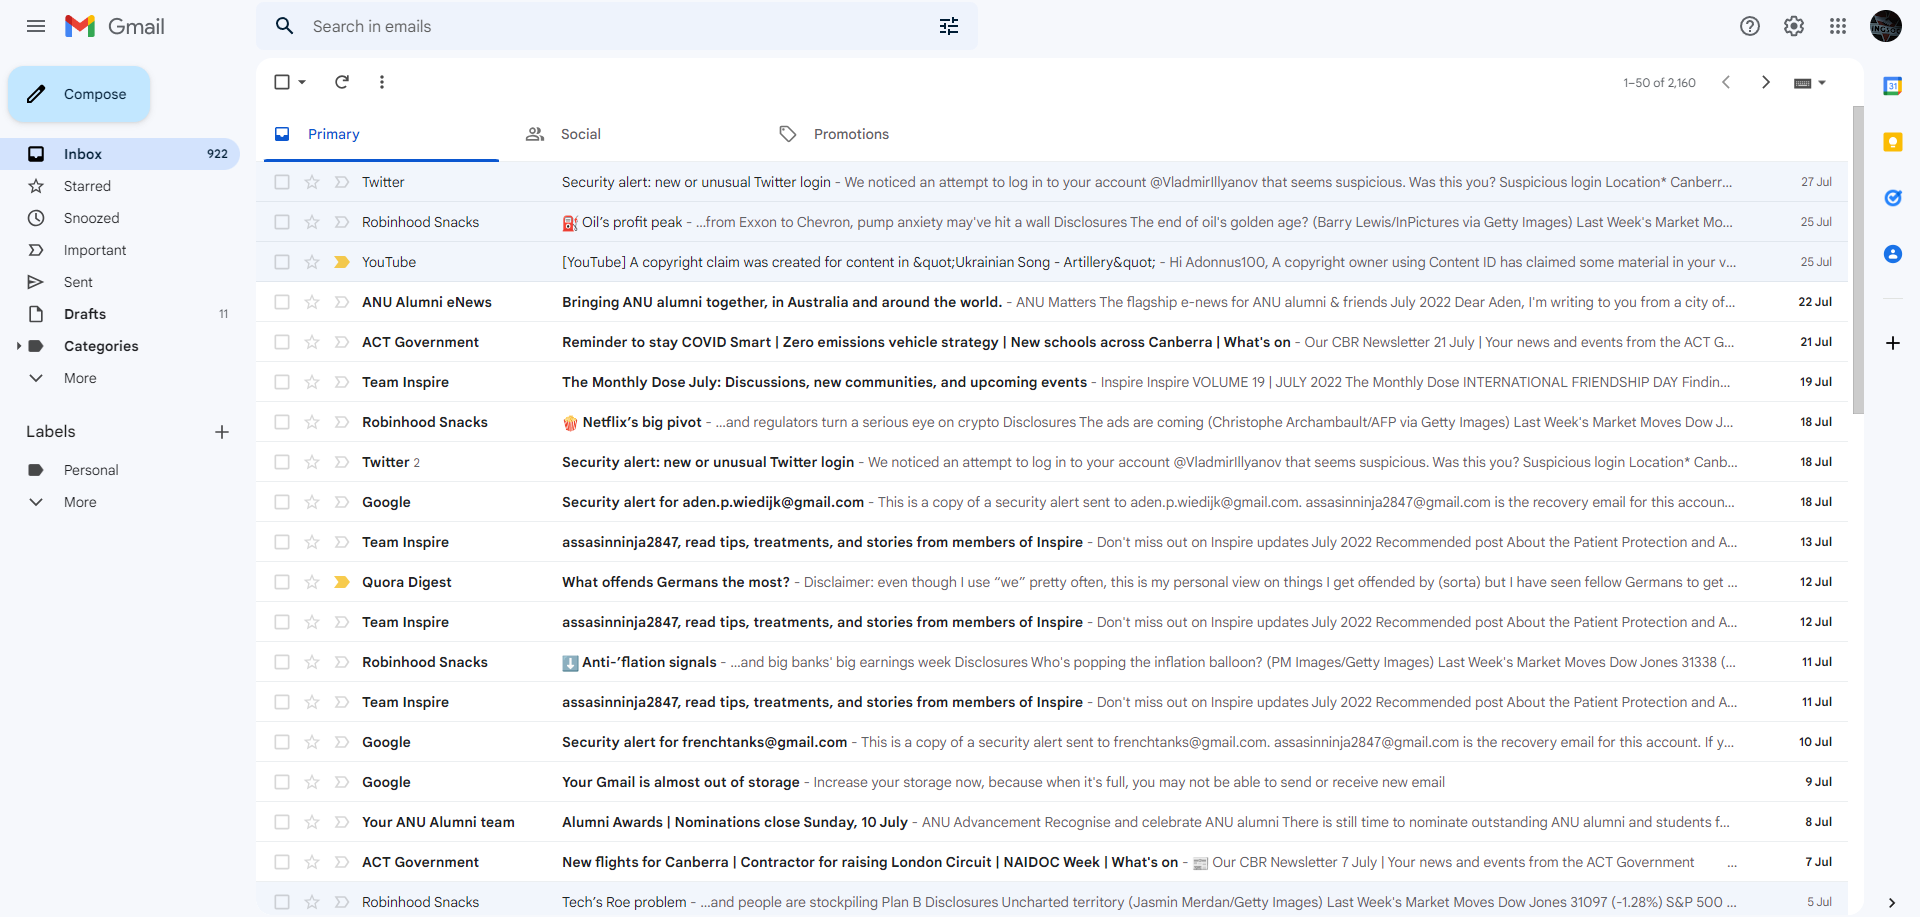The height and width of the screenshot is (917, 1920).
Task: Switch to the Promotions tab
Action: [x=887, y=134]
